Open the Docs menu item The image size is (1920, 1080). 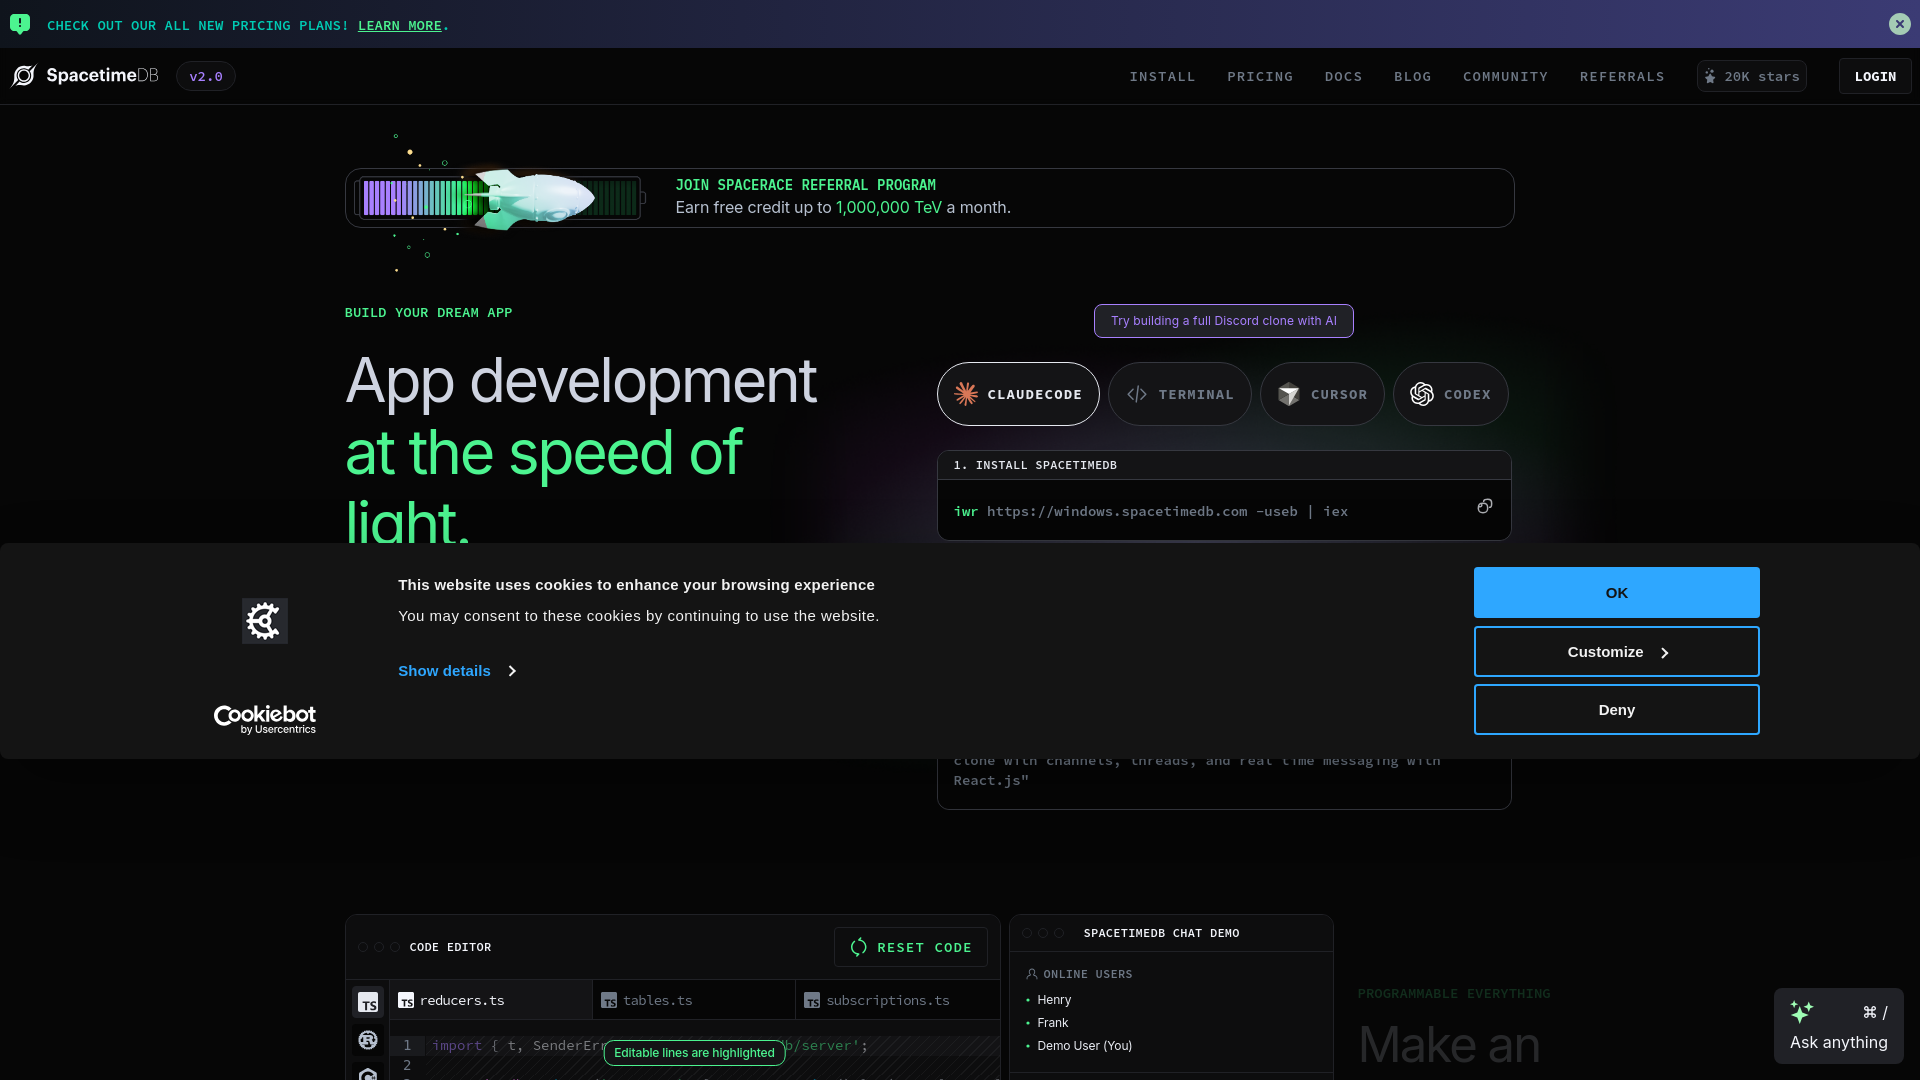1343,77
